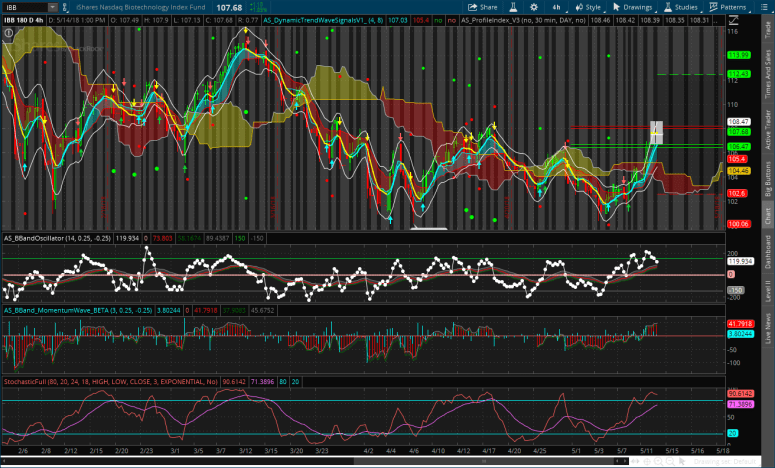Click the Share button
This screenshot has height=468, width=775.
(x=482, y=7)
